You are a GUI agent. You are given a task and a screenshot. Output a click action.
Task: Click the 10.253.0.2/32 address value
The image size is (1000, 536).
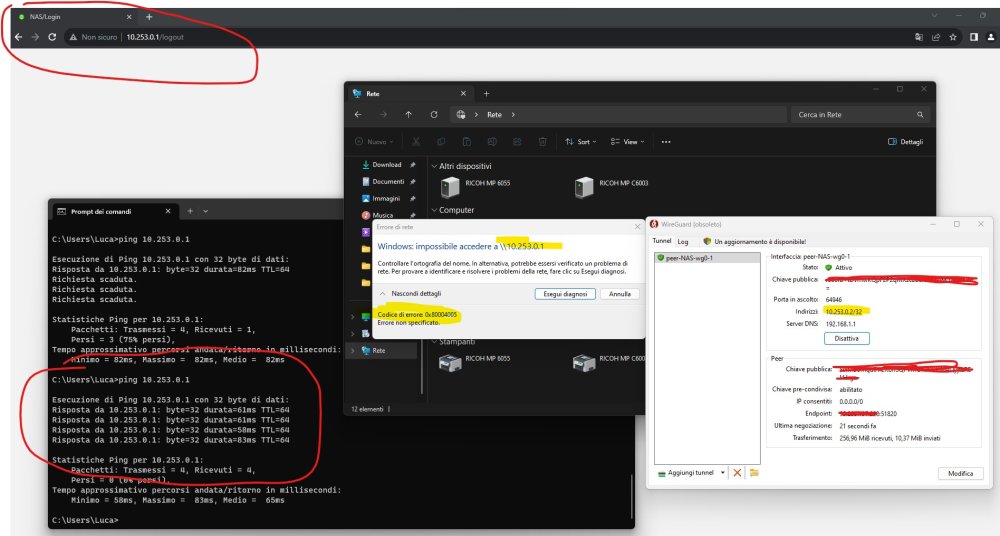pyautogui.click(x=843, y=311)
